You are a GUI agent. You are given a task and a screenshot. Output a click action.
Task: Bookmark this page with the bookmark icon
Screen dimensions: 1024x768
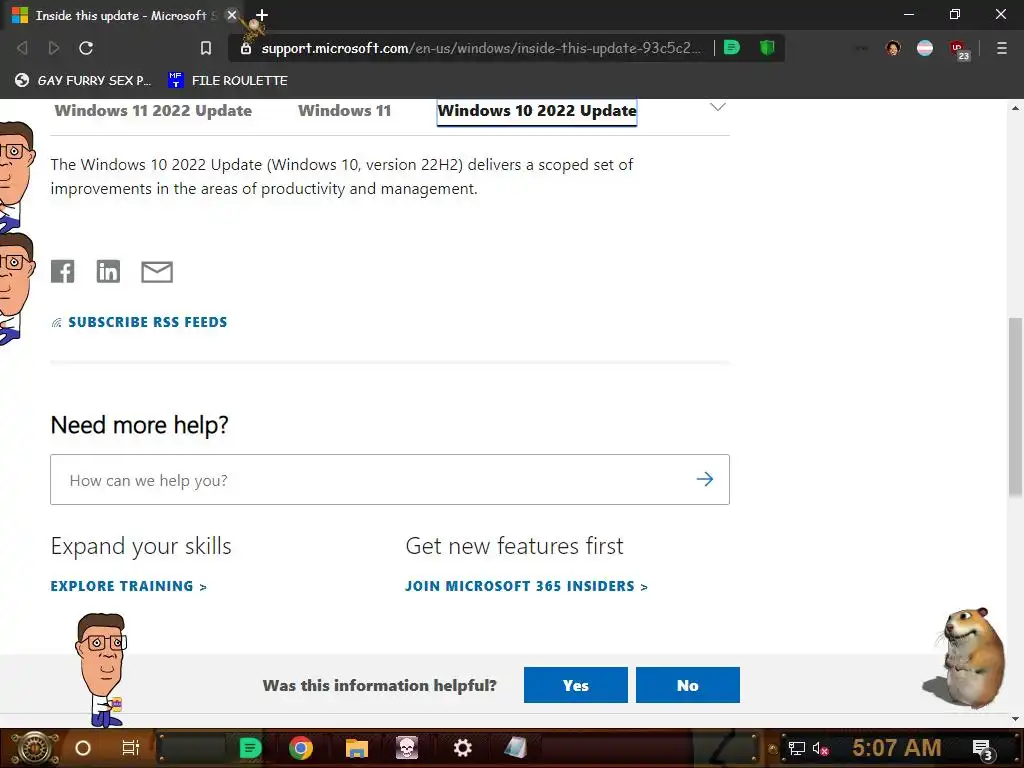coord(206,48)
